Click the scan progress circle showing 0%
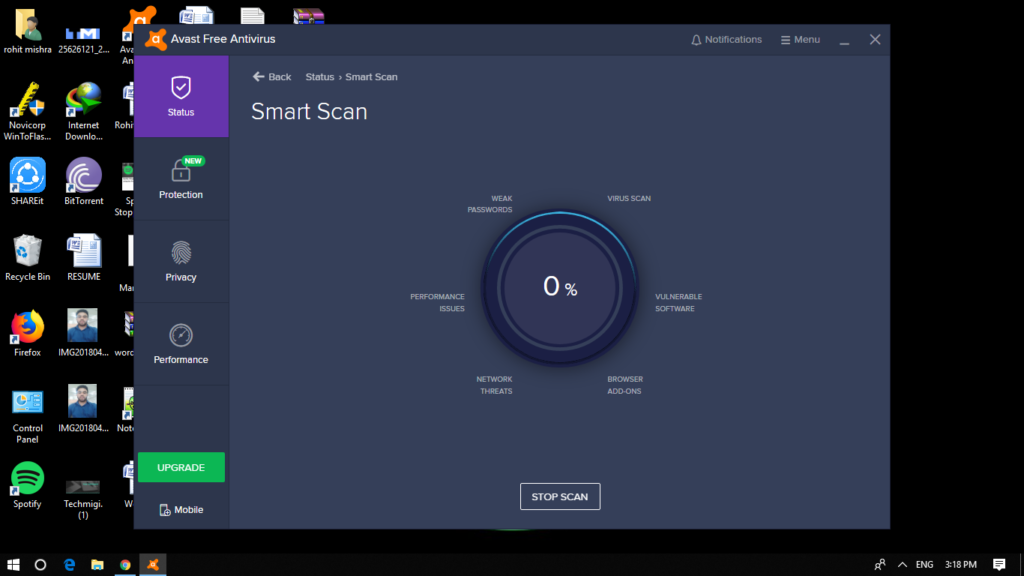Image resolution: width=1024 pixels, height=576 pixels. tap(560, 287)
